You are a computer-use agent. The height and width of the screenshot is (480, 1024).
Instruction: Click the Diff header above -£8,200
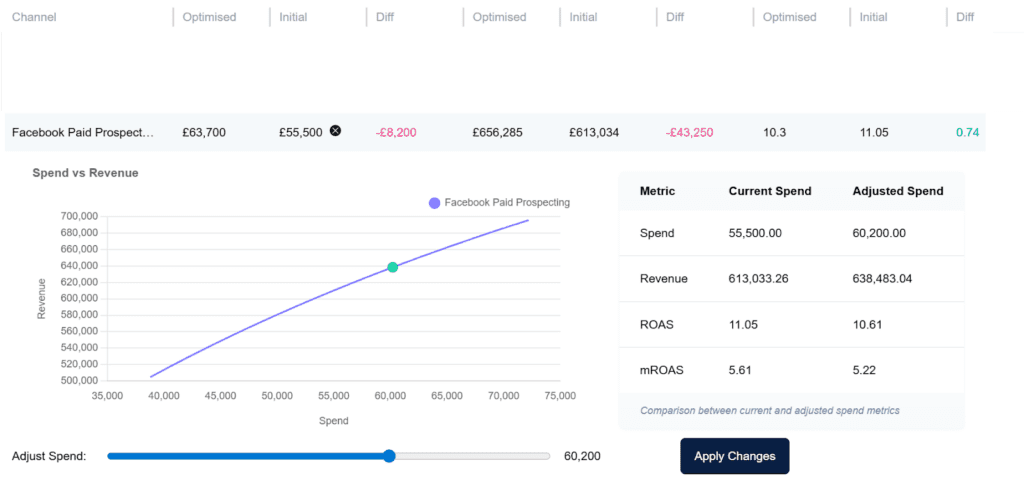point(385,17)
